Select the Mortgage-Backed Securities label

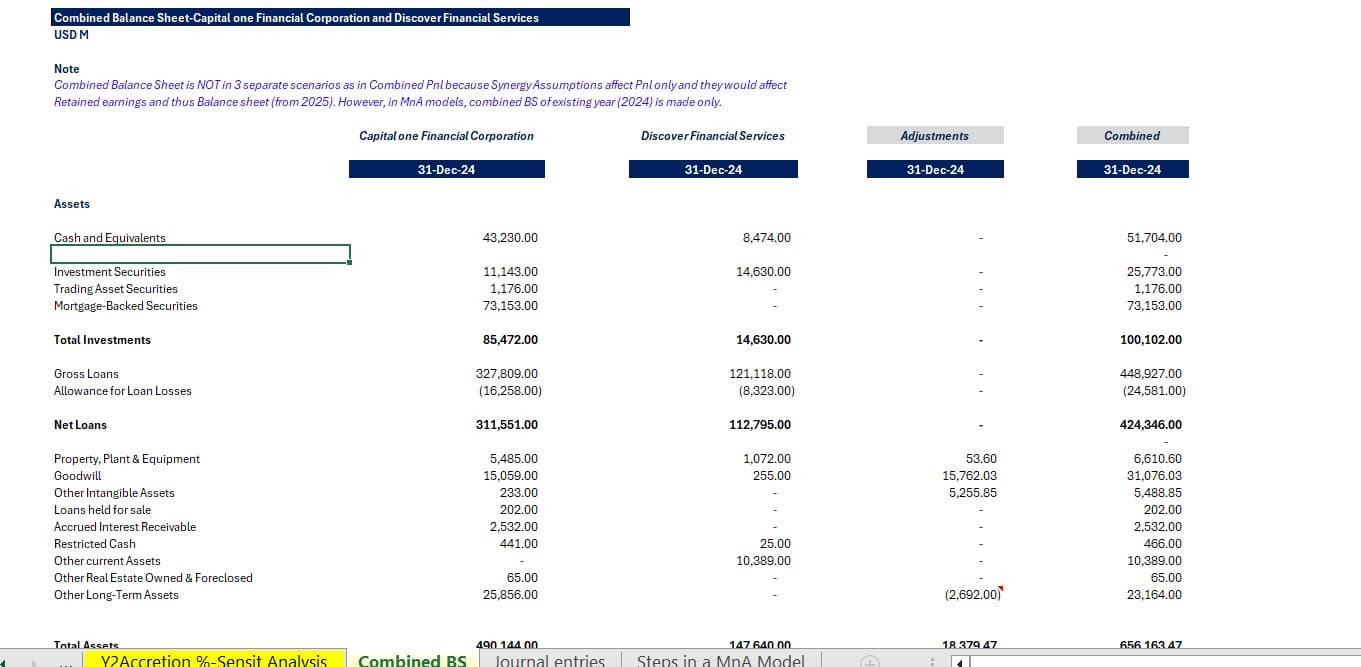[126, 306]
